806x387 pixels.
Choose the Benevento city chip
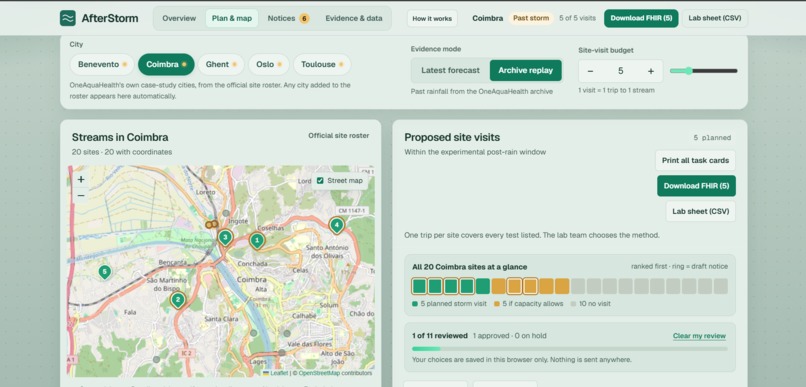tap(102, 64)
